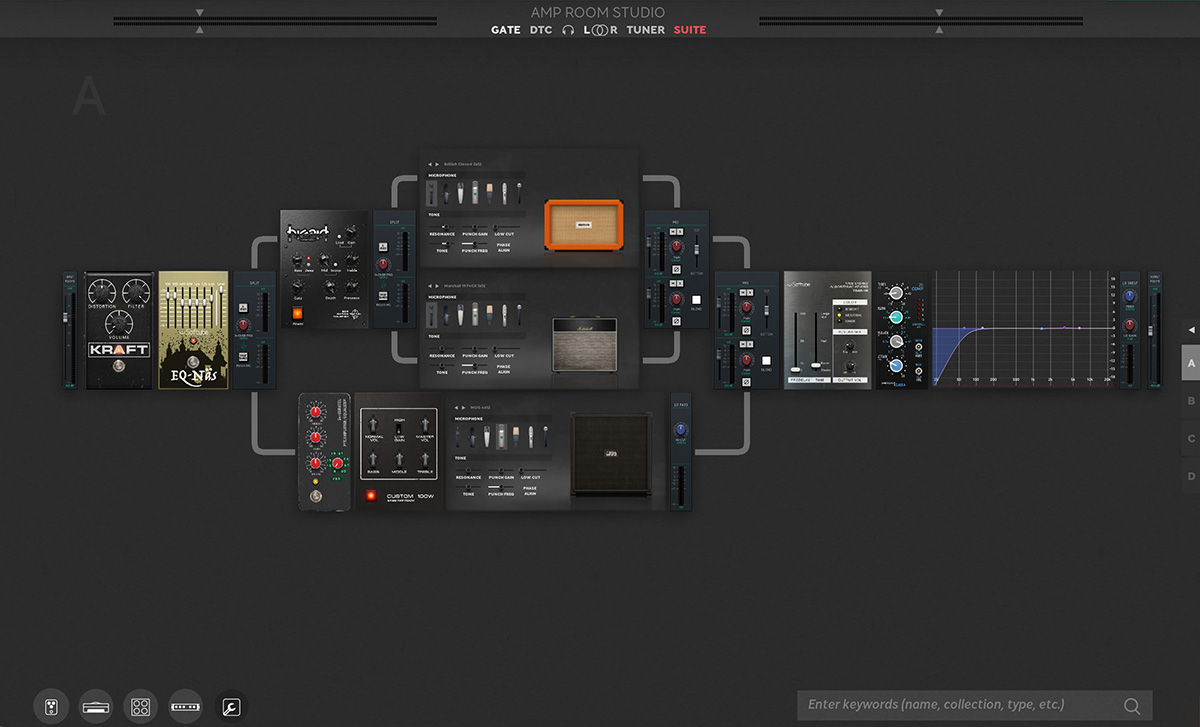
Task: Click the Distortion knob on KRAFT pedal
Action: tap(102, 291)
